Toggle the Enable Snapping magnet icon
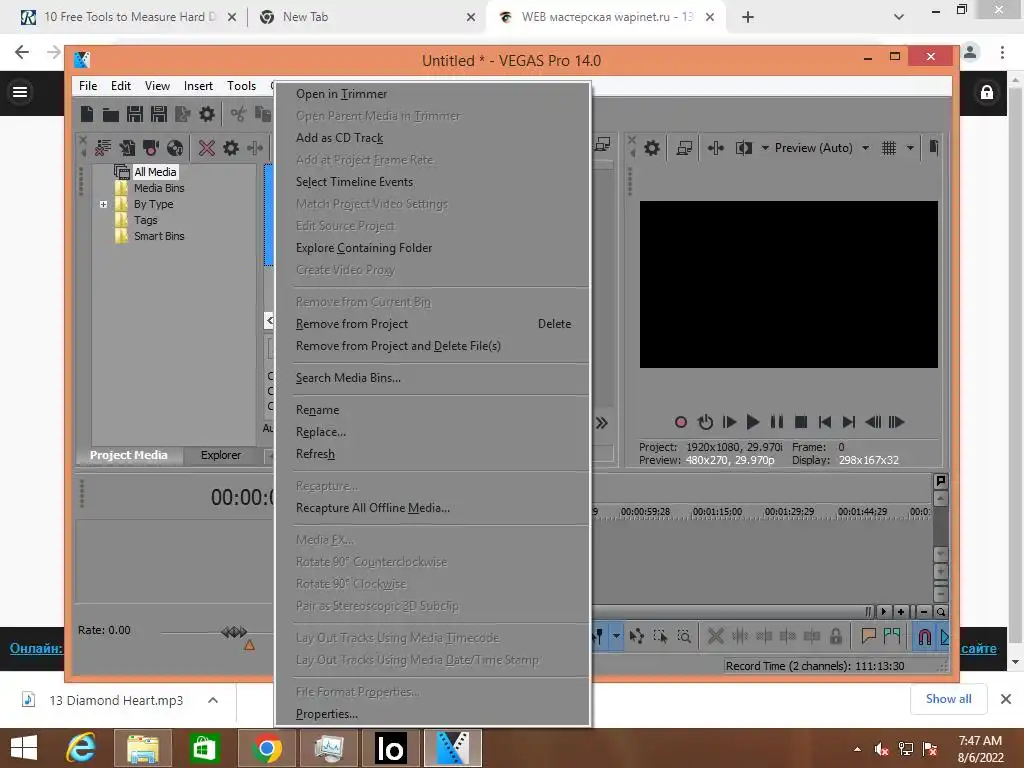1024x768 pixels. pyautogui.click(x=924, y=636)
